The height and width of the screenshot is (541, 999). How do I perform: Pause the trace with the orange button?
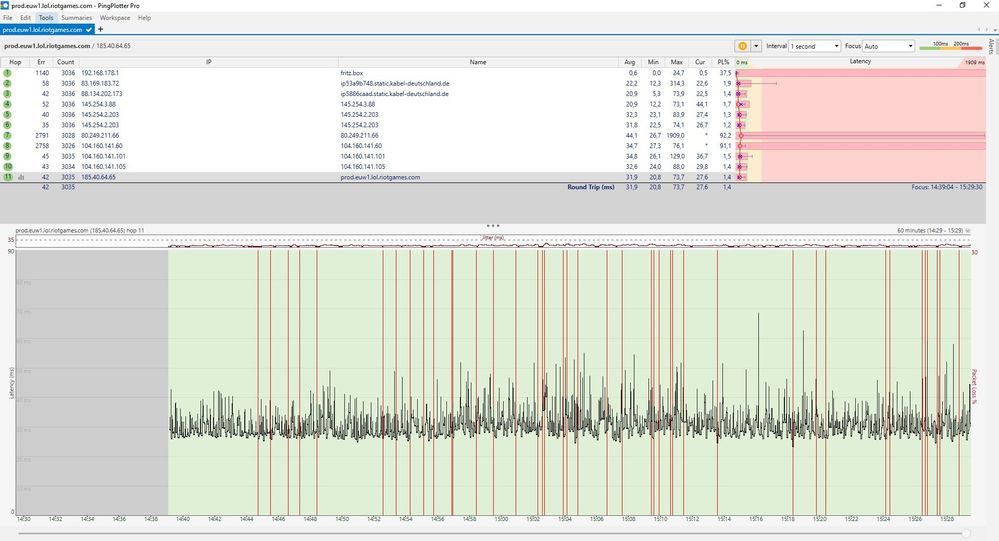(742, 46)
